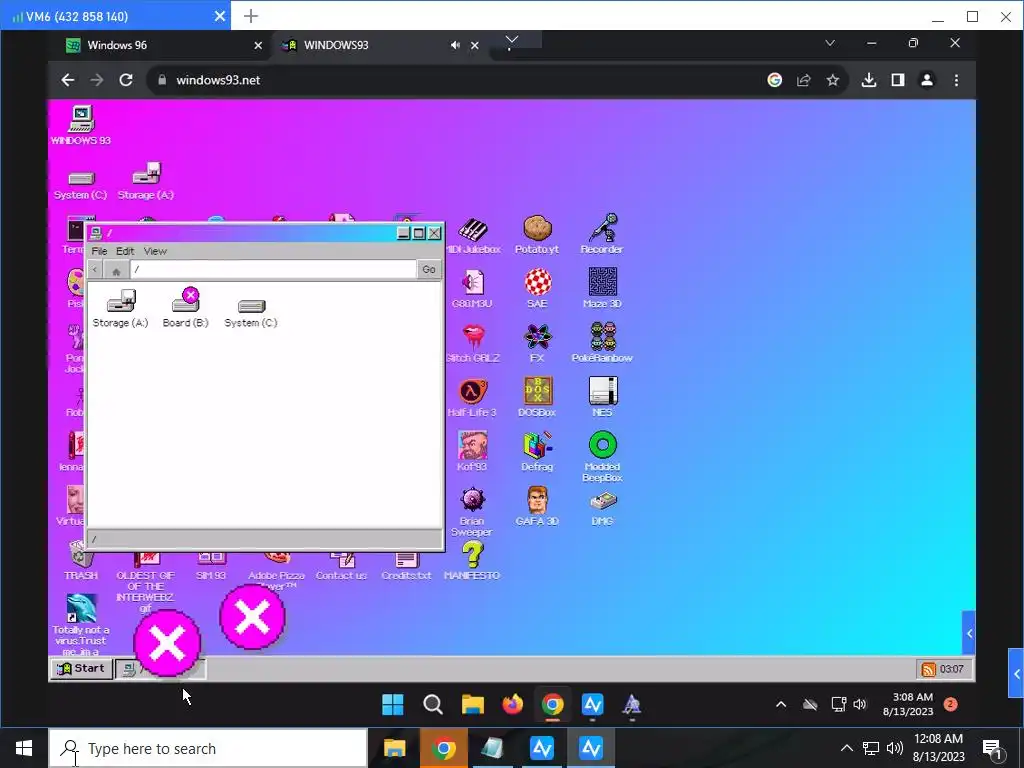
Task: Open Half-Life 3 lambda icon
Action: point(472,398)
